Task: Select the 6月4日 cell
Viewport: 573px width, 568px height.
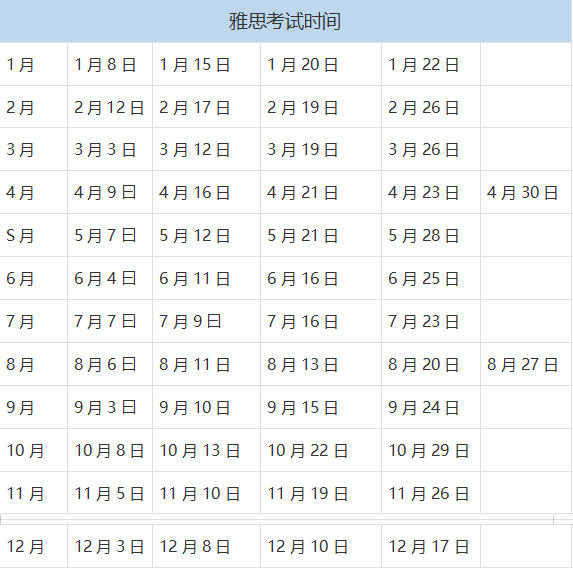Action: point(110,279)
